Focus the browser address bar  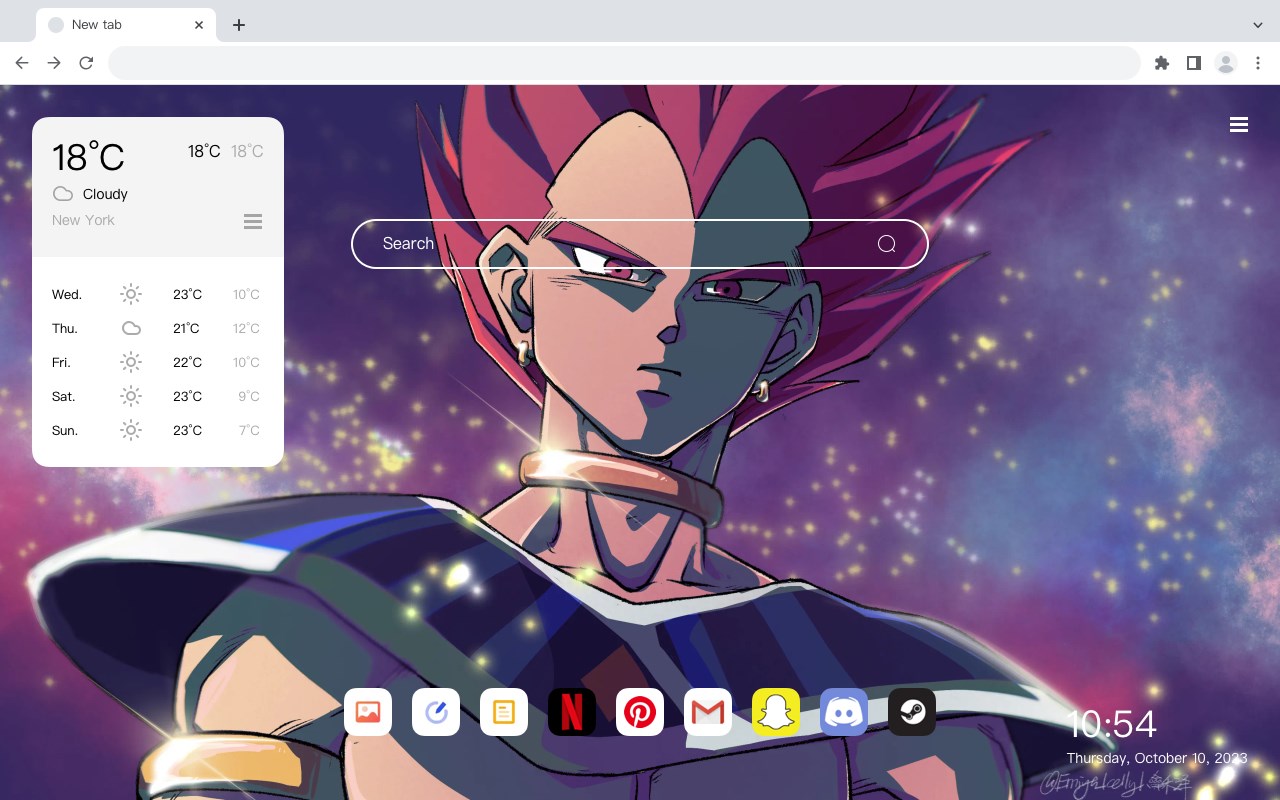[x=624, y=63]
